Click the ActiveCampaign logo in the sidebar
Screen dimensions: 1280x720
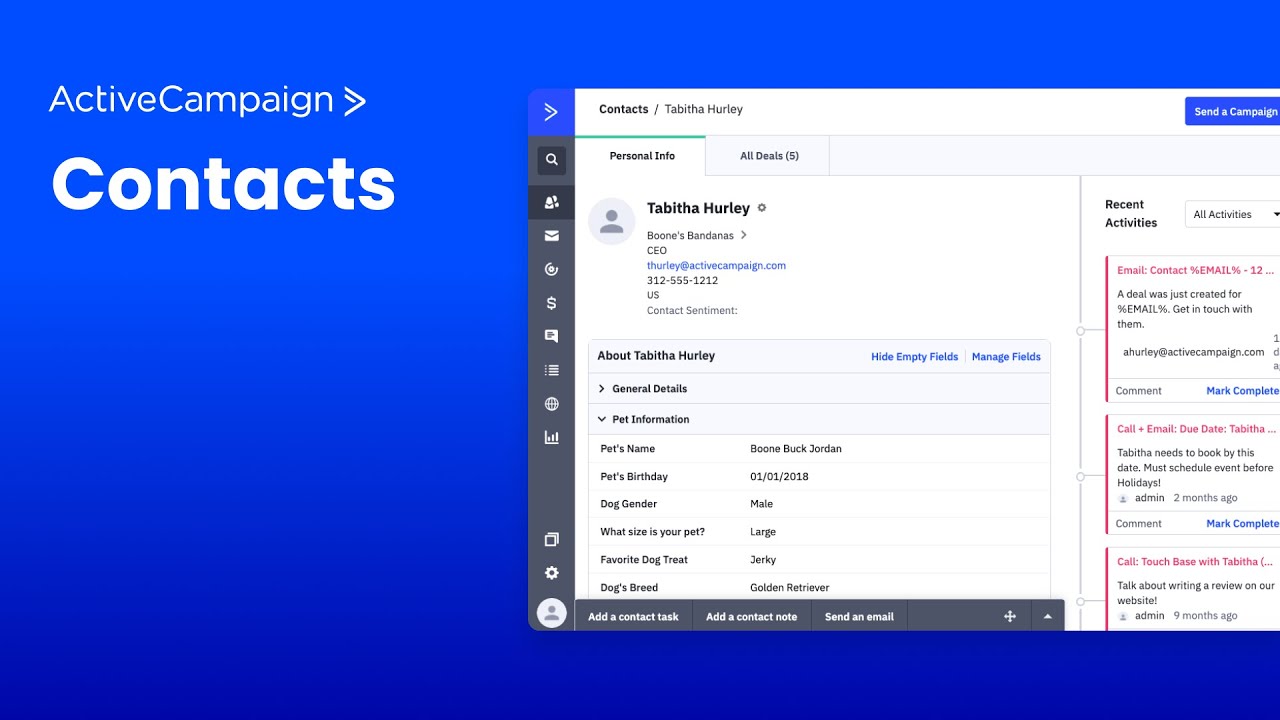click(551, 112)
